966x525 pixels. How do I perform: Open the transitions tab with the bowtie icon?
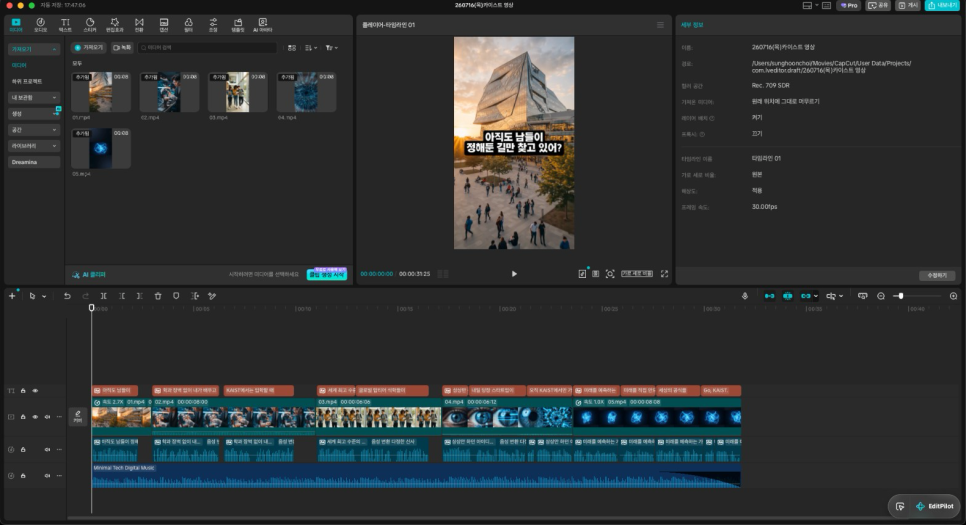(x=139, y=25)
